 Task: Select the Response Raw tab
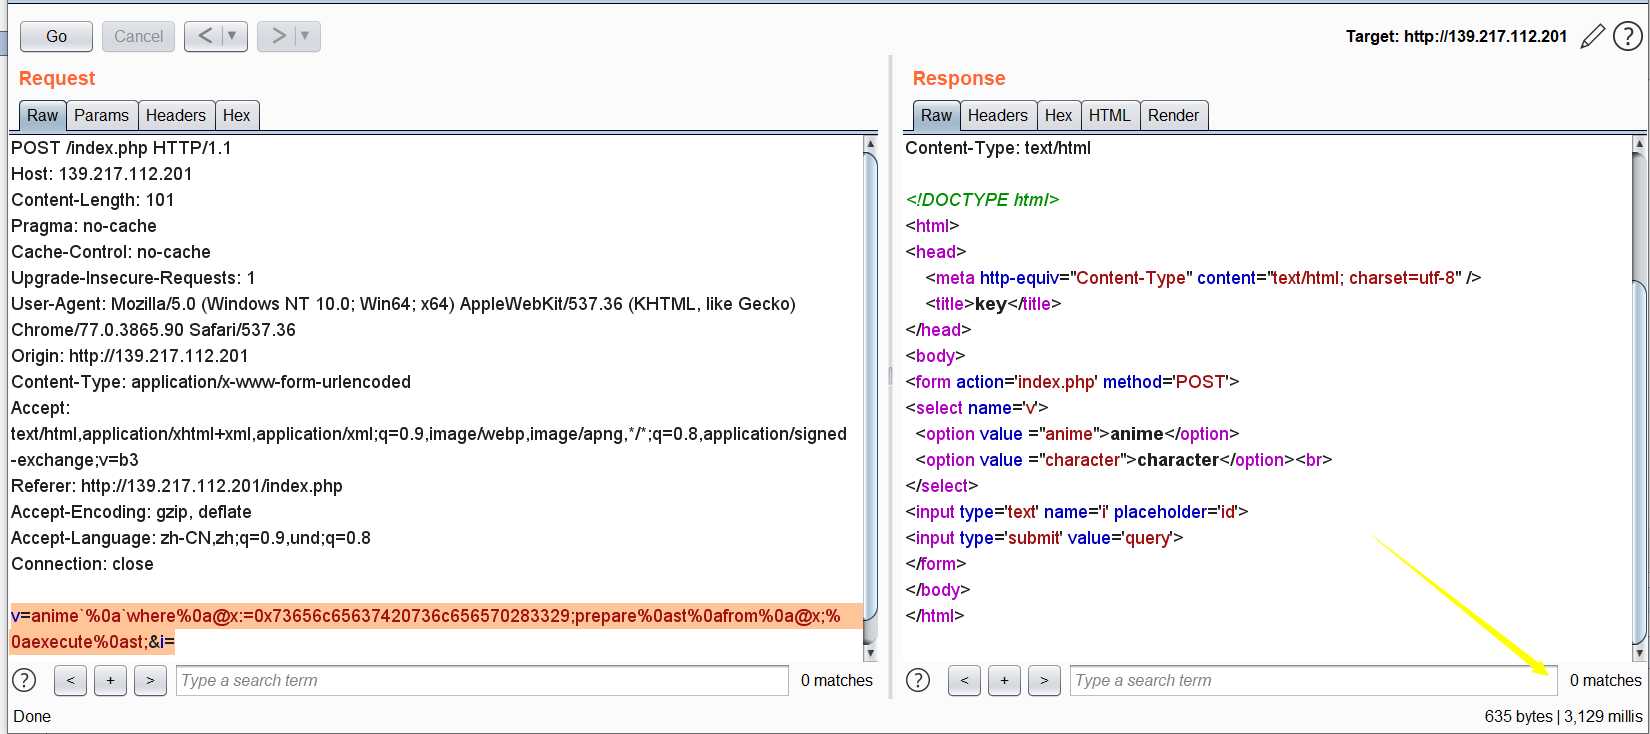coord(936,116)
